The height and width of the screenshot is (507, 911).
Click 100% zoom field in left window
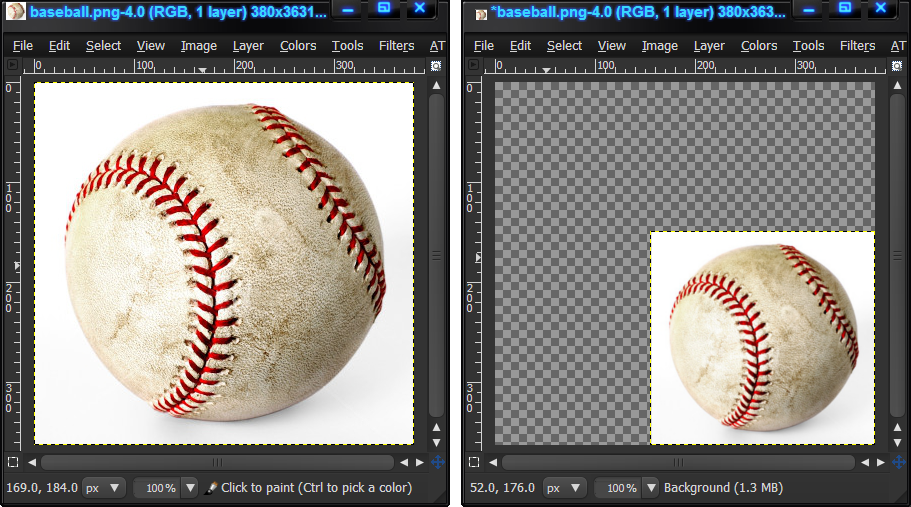tap(158, 488)
